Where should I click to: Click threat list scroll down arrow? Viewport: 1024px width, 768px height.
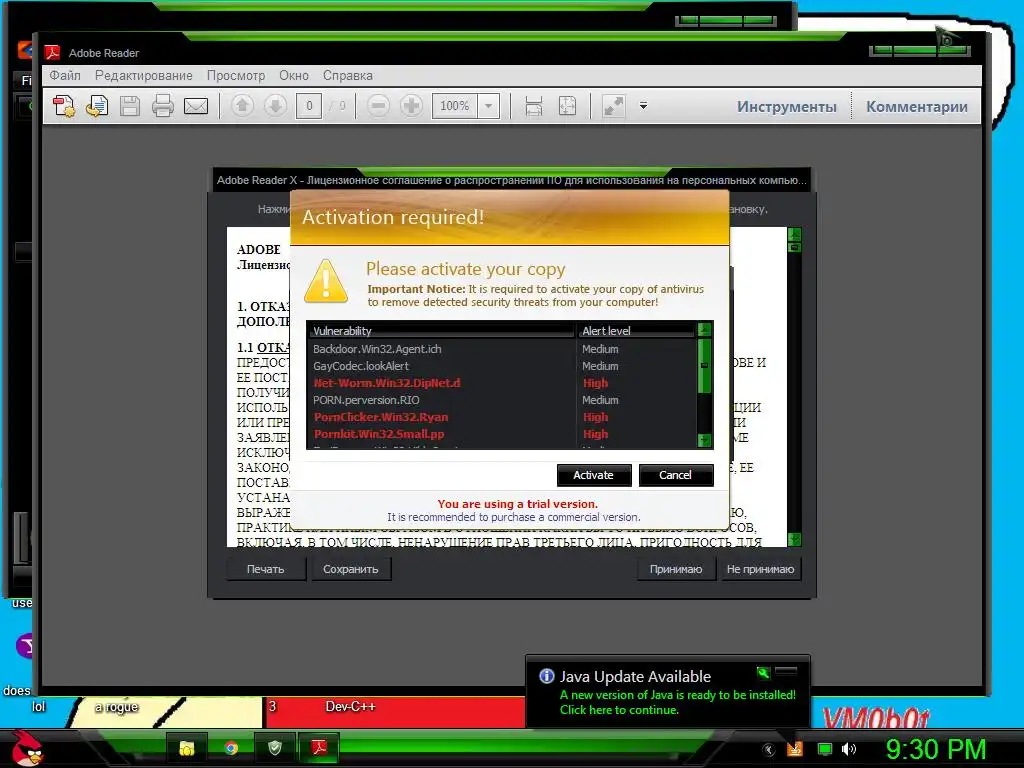[x=704, y=440]
